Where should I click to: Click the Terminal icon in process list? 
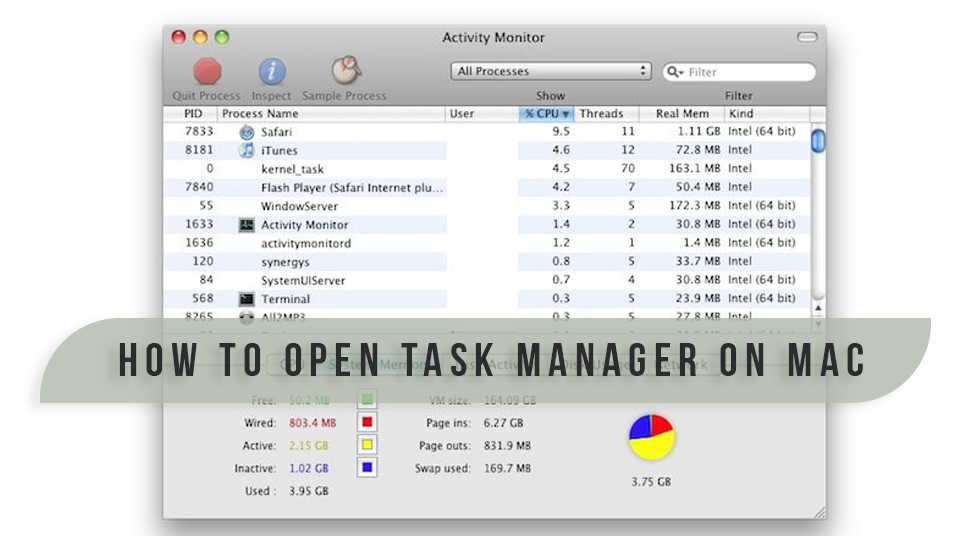click(246, 299)
